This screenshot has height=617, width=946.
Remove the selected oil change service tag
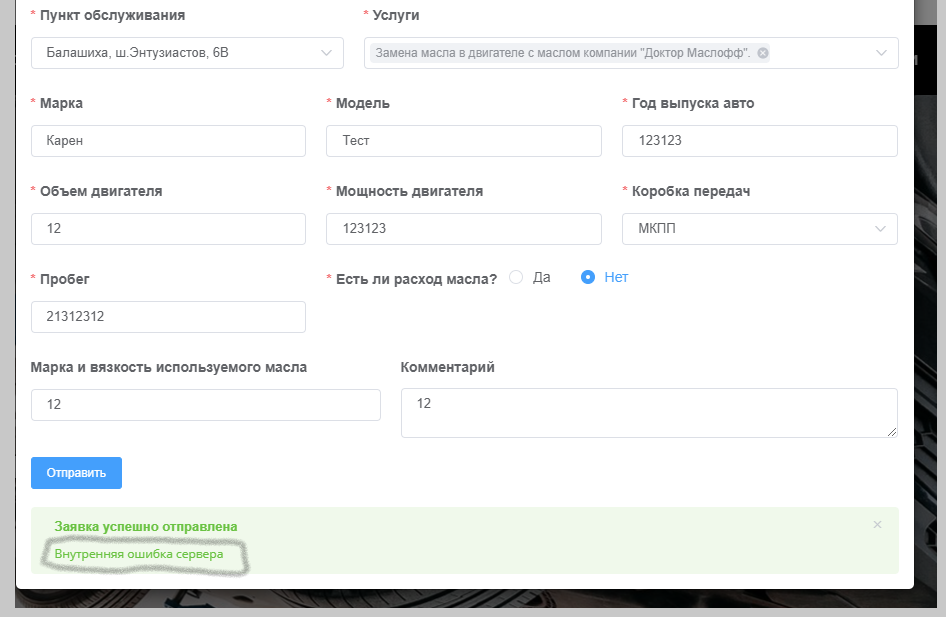click(x=763, y=53)
